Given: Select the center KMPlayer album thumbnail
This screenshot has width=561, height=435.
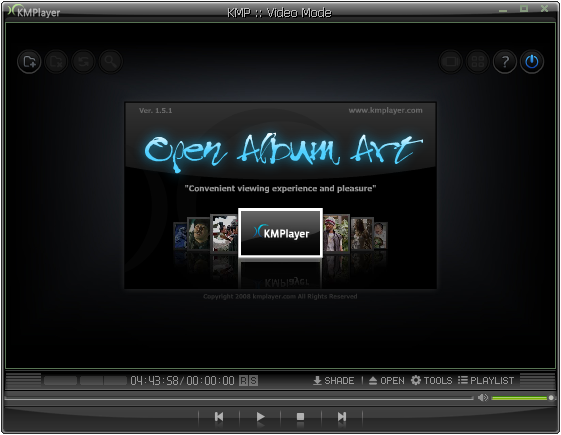Looking at the screenshot, I should [280, 233].
